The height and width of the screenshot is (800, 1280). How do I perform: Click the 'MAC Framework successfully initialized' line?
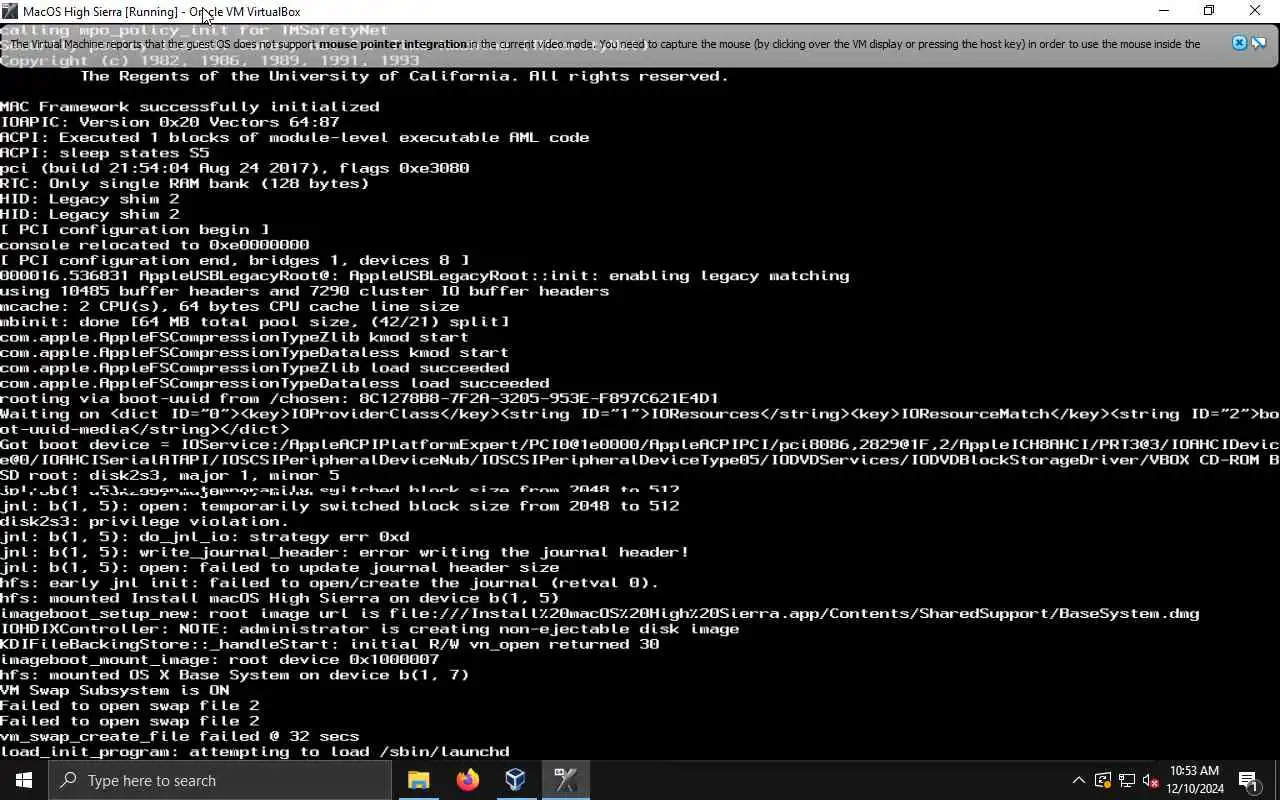pos(190,106)
